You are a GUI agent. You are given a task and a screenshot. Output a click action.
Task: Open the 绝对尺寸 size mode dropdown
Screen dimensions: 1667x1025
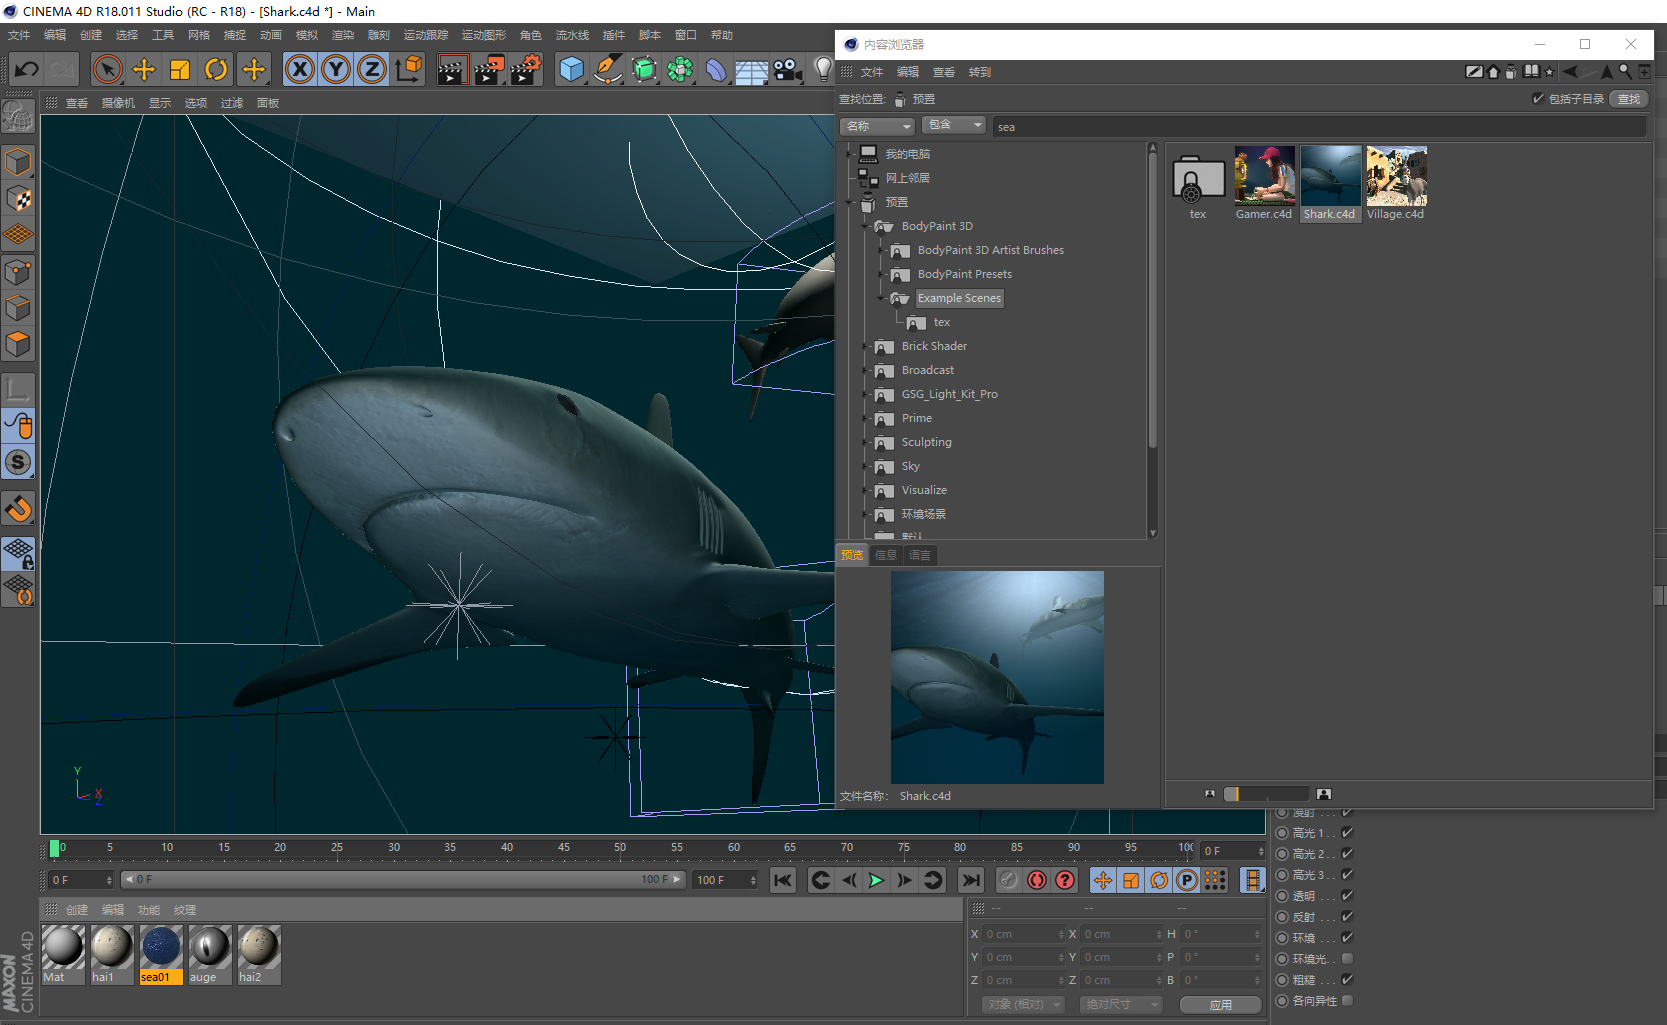click(1121, 1004)
